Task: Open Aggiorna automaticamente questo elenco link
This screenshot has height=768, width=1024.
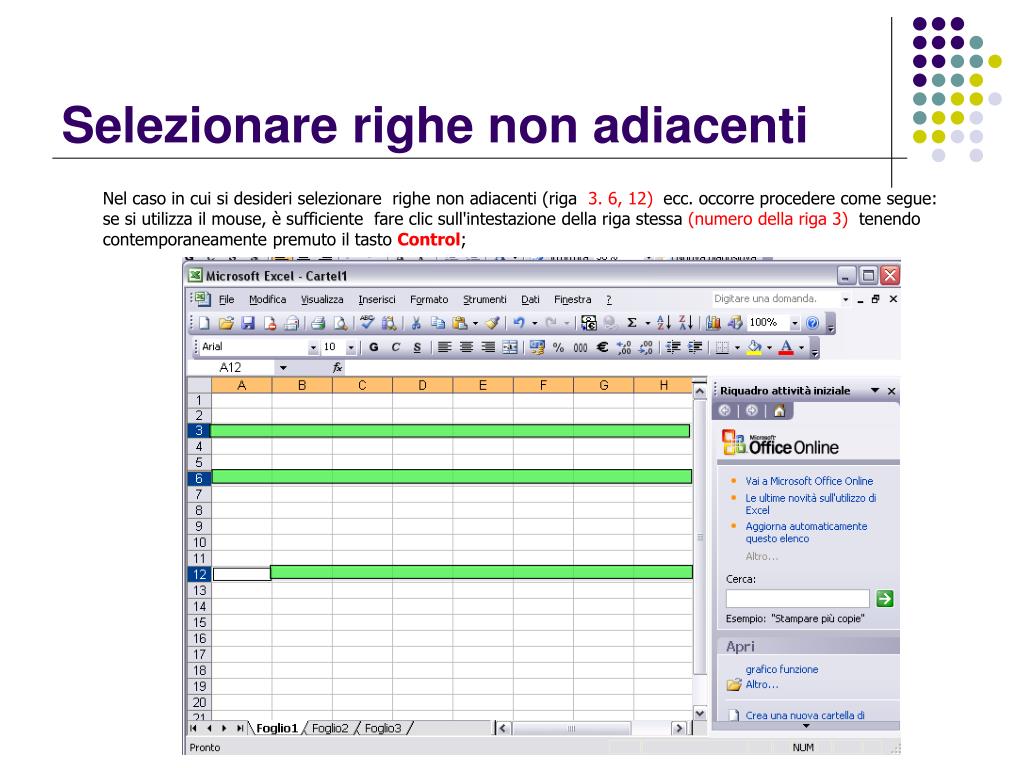Action: click(x=807, y=532)
